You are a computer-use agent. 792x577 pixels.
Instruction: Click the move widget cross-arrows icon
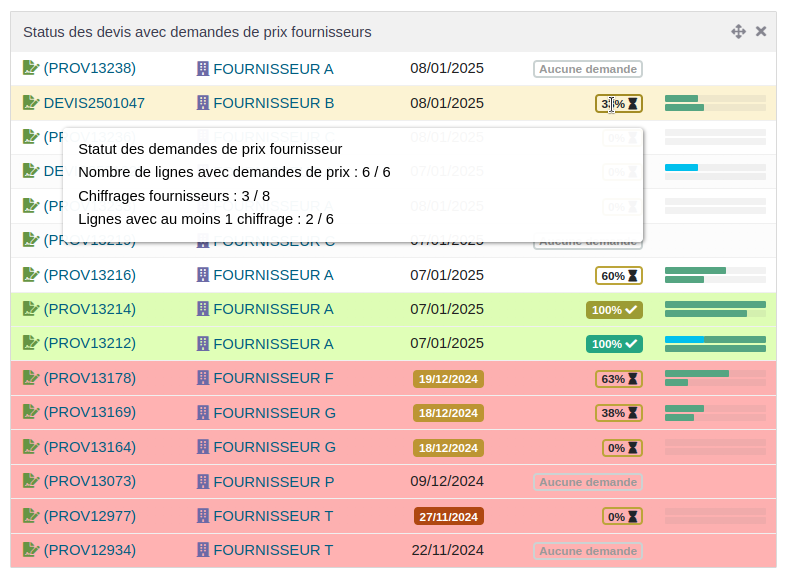[738, 32]
